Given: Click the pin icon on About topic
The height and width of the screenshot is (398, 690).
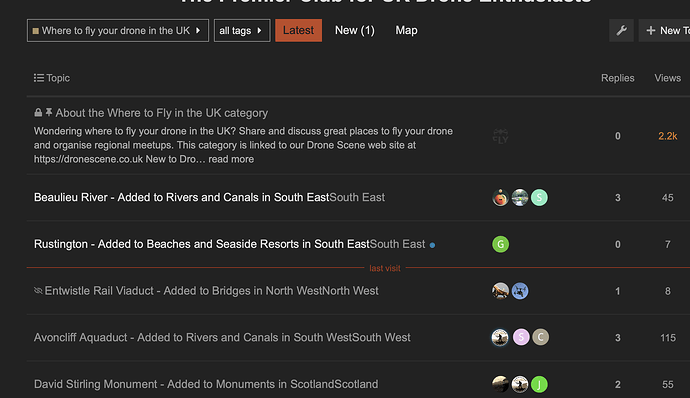Looking at the screenshot, I should click(x=49, y=112).
